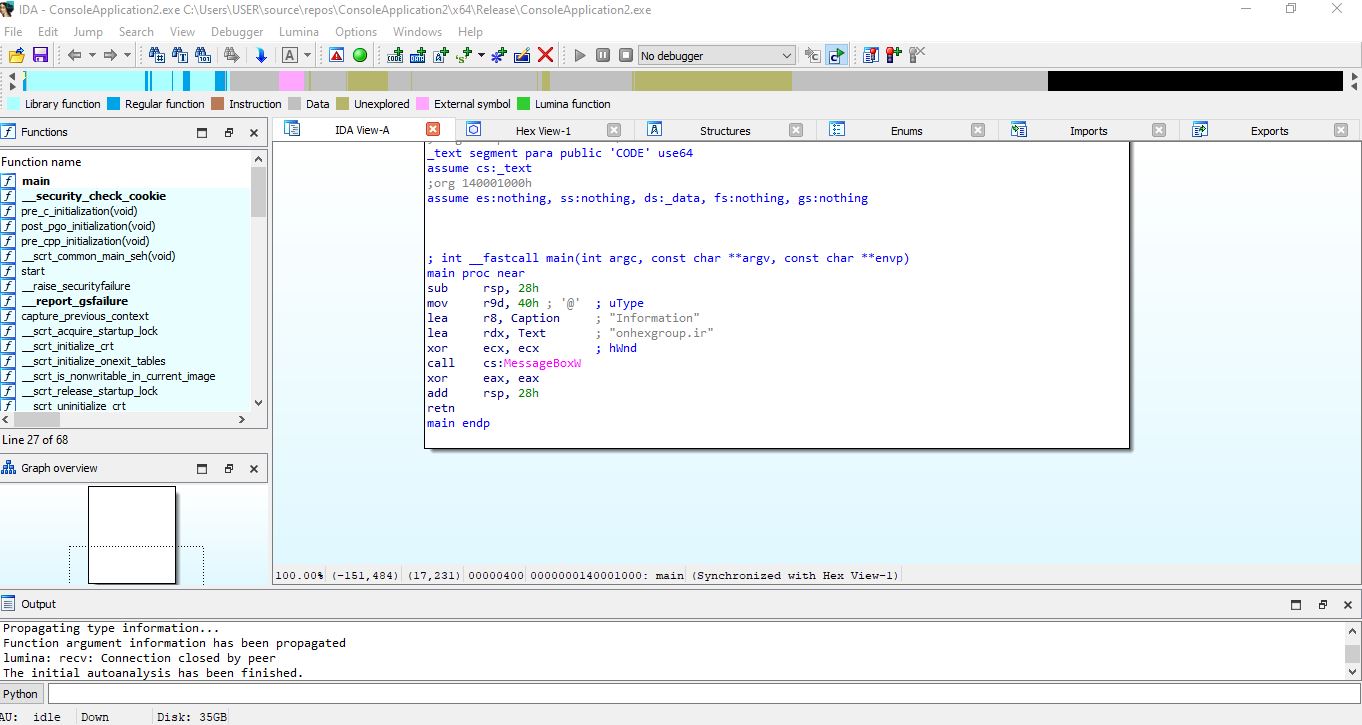Click the Python console language button

(21, 694)
